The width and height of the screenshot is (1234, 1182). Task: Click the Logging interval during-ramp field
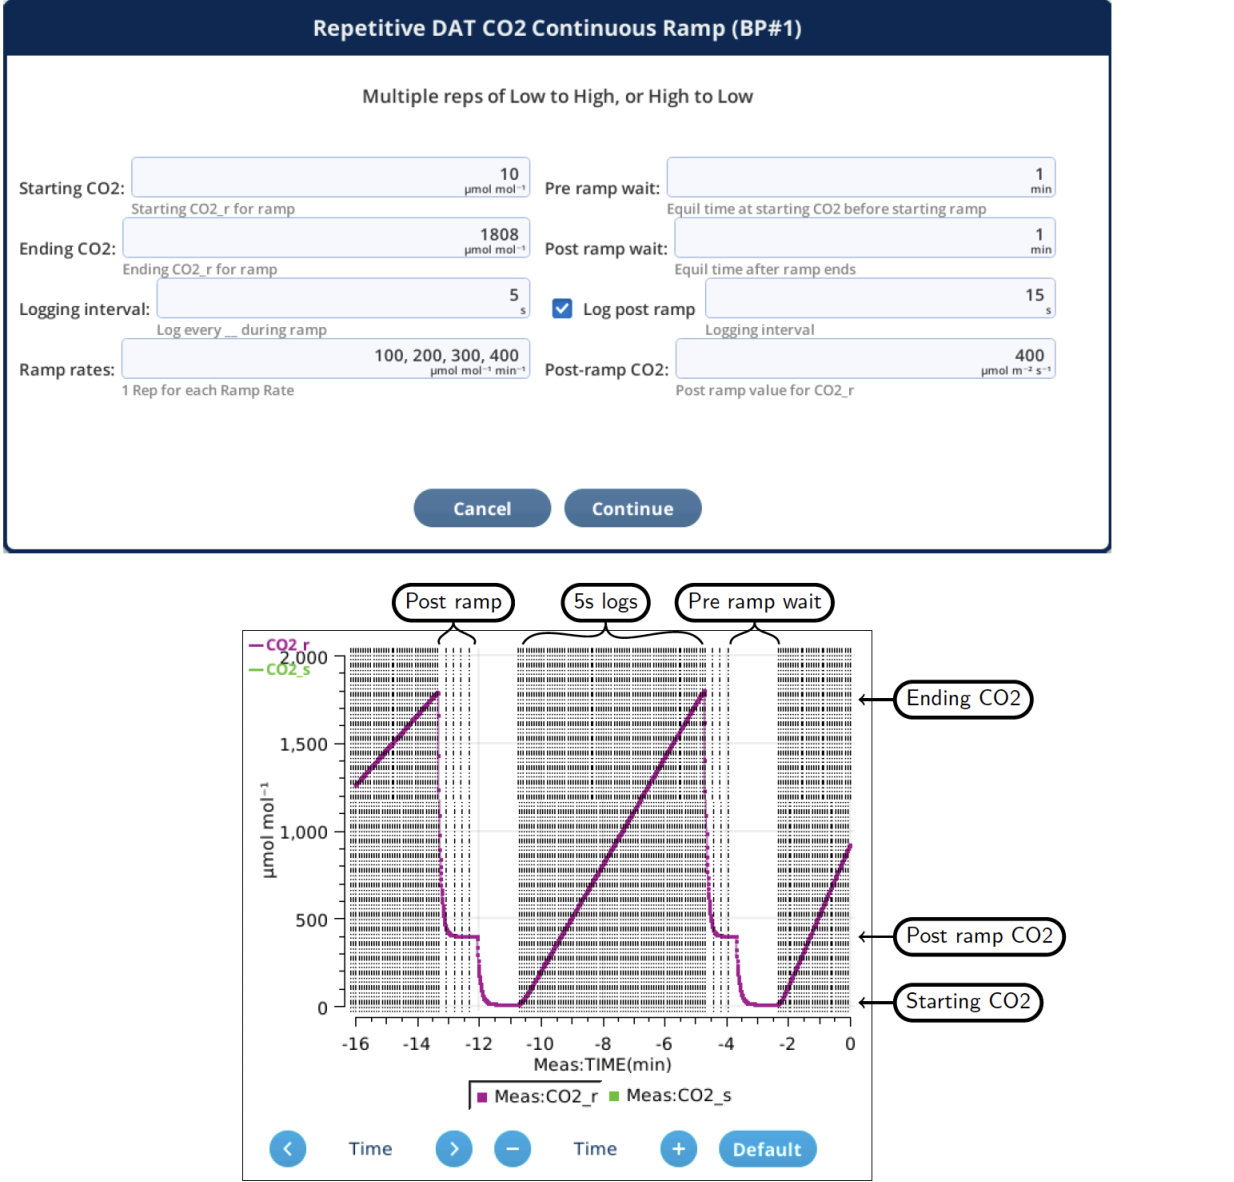pos(343,298)
